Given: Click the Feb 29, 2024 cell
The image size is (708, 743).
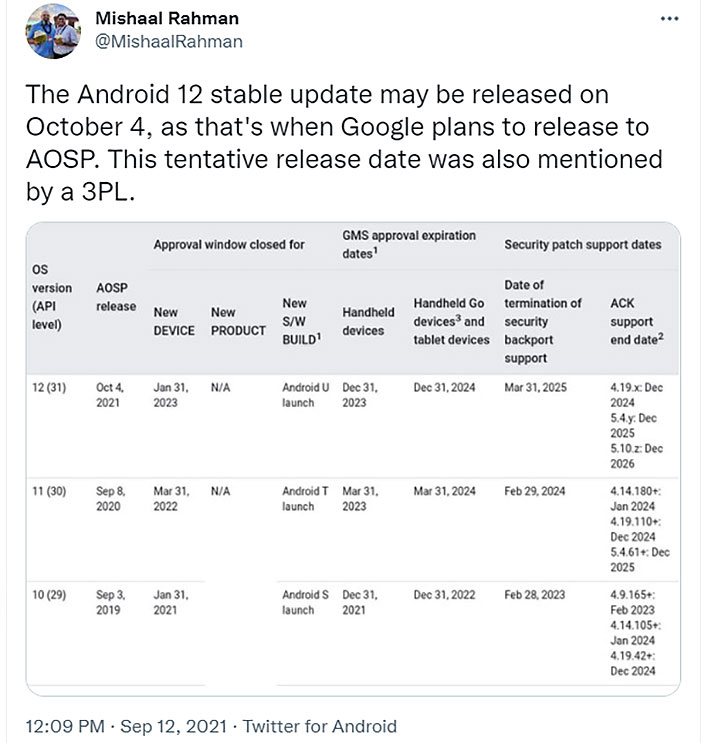Looking at the screenshot, I should [535, 491].
